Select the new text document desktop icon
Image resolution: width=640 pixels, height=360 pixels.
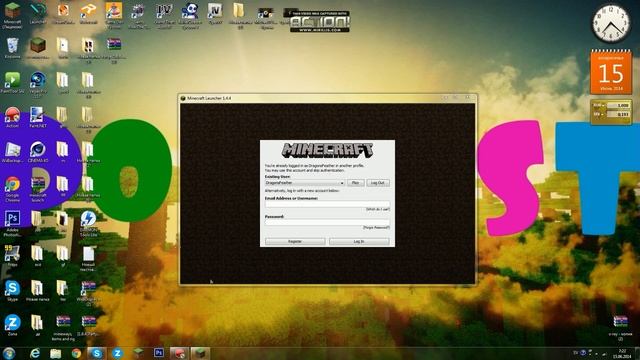[x=88, y=258]
